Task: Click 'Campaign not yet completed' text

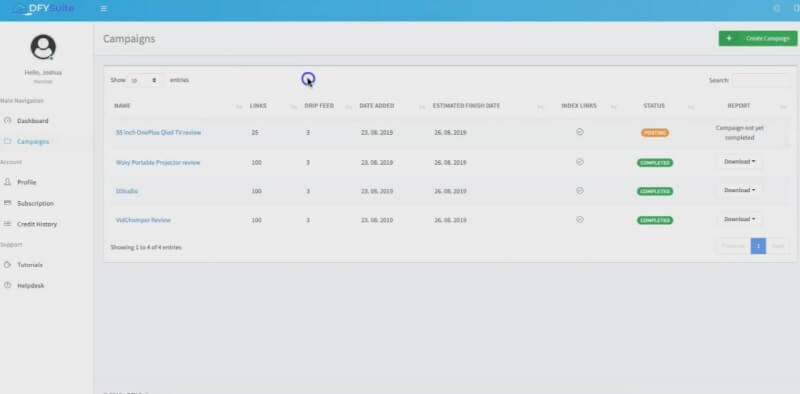Action: [x=739, y=133]
